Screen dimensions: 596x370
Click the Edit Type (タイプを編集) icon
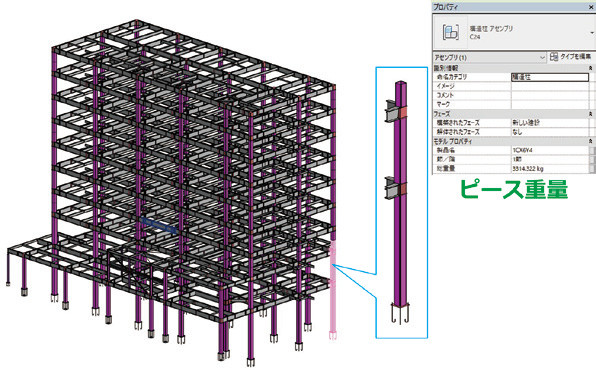coord(553,57)
